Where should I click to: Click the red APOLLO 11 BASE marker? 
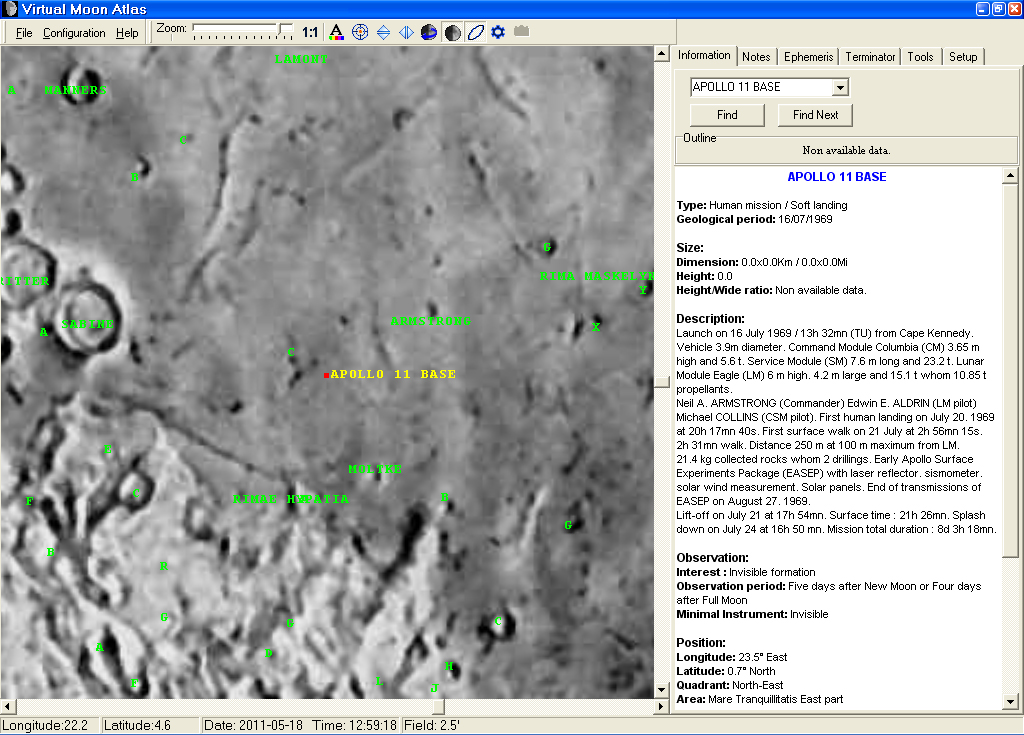click(x=326, y=374)
